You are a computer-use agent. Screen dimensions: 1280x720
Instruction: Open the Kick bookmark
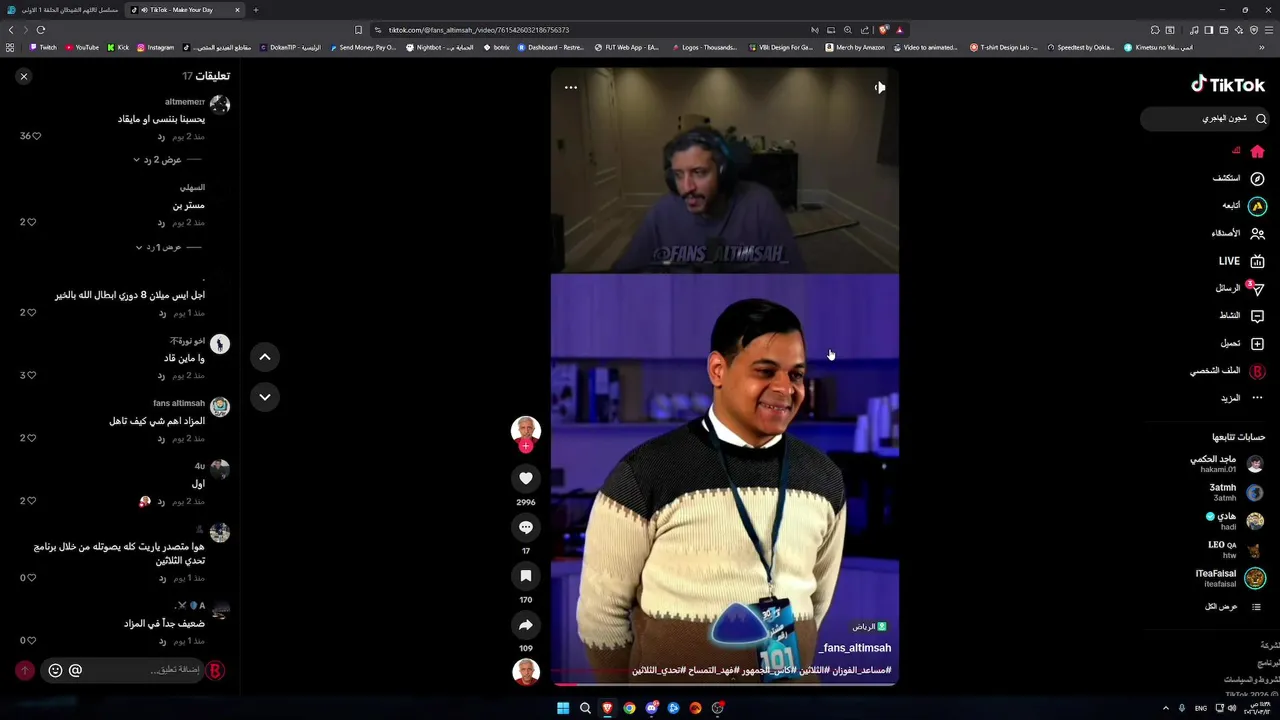tap(118, 47)
